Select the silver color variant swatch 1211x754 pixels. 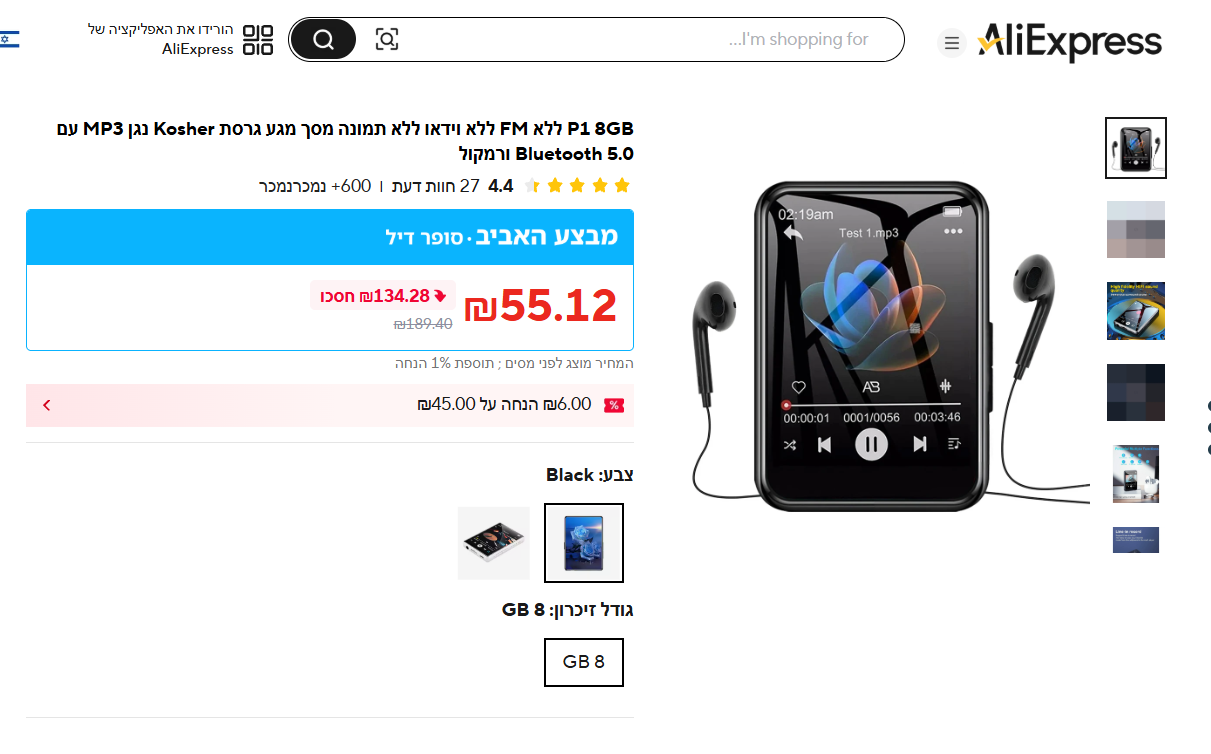click(x=494, y=543)
